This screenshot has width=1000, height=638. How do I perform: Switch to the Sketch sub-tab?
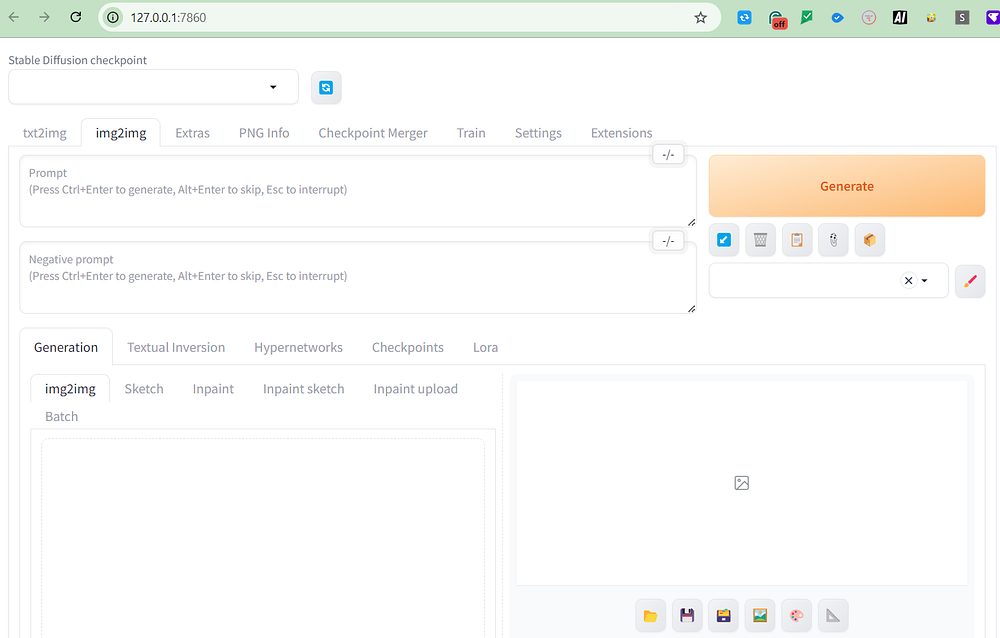coord(144,389)
